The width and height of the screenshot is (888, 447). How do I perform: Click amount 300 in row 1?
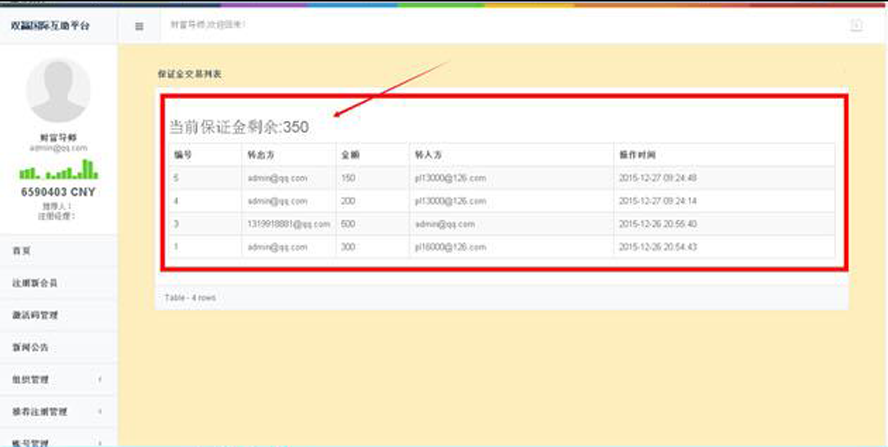point(348,247)
